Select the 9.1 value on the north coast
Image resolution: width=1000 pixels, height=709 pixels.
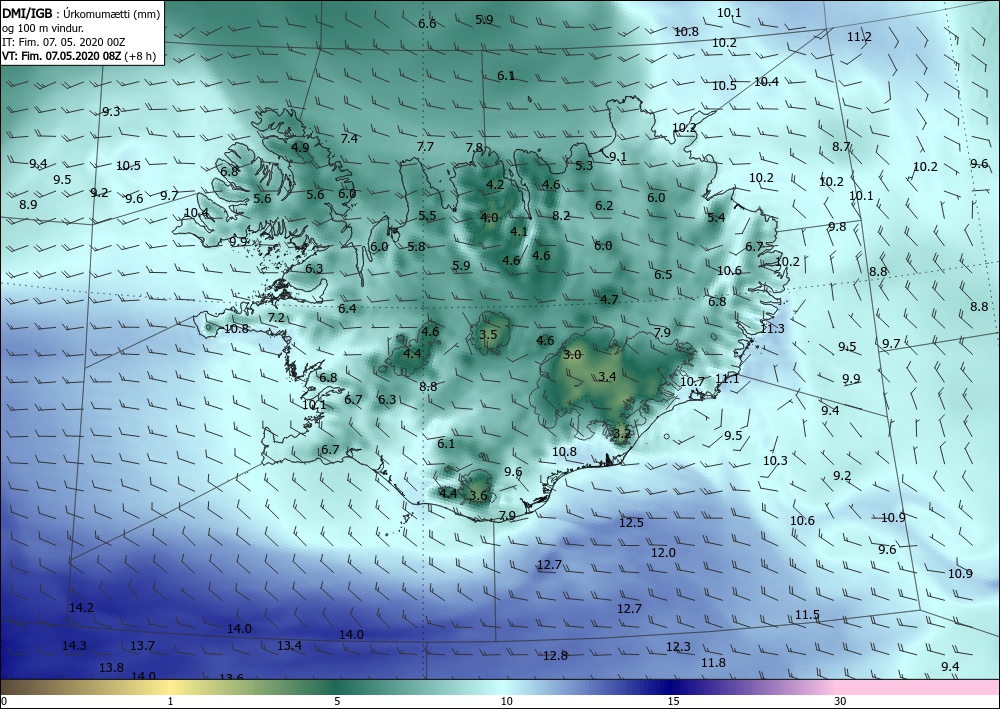tap(618, 156)
